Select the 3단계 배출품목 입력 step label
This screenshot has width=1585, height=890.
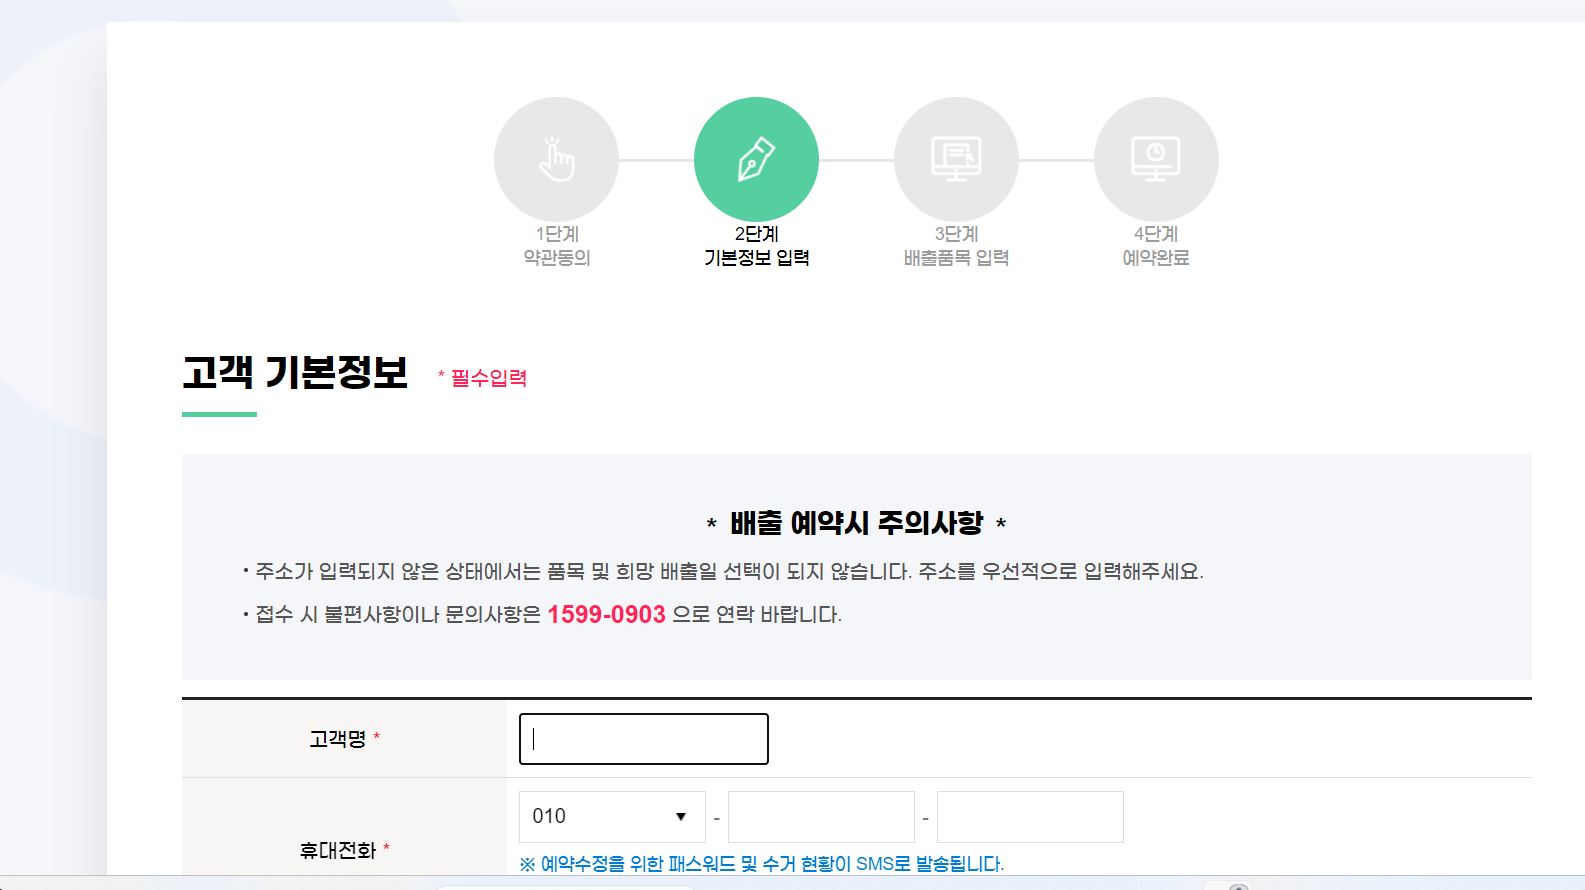tap(956, 246)
